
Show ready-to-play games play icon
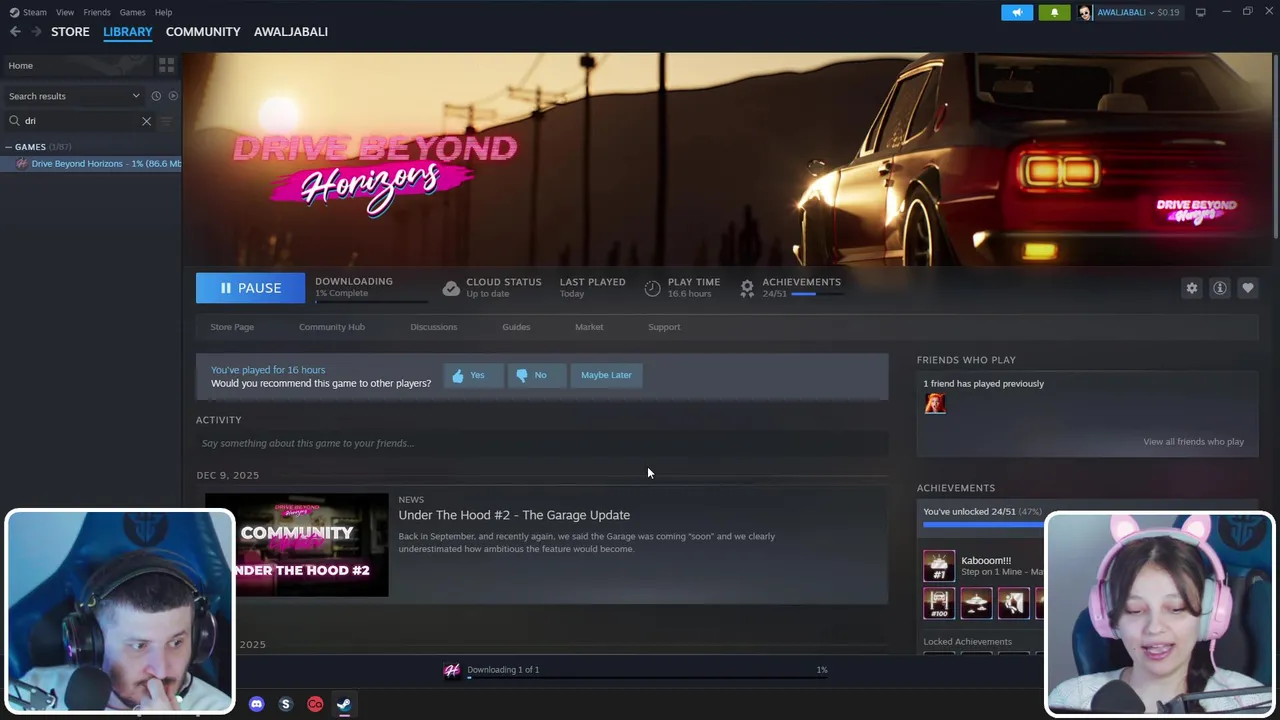173,96
